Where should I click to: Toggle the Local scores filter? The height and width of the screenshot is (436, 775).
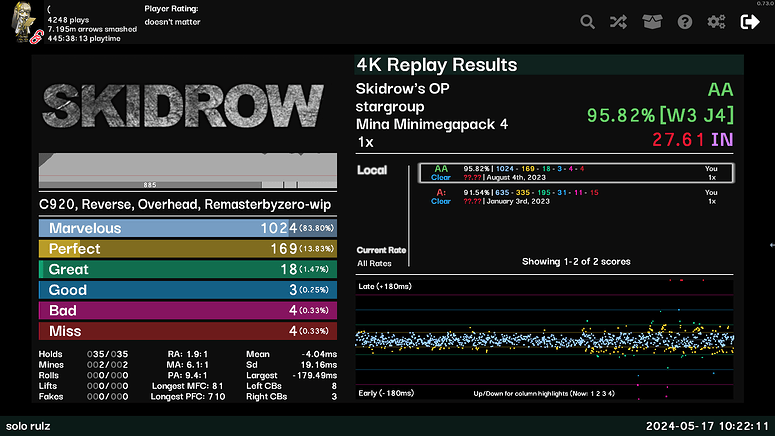click(x=372, y=170)
